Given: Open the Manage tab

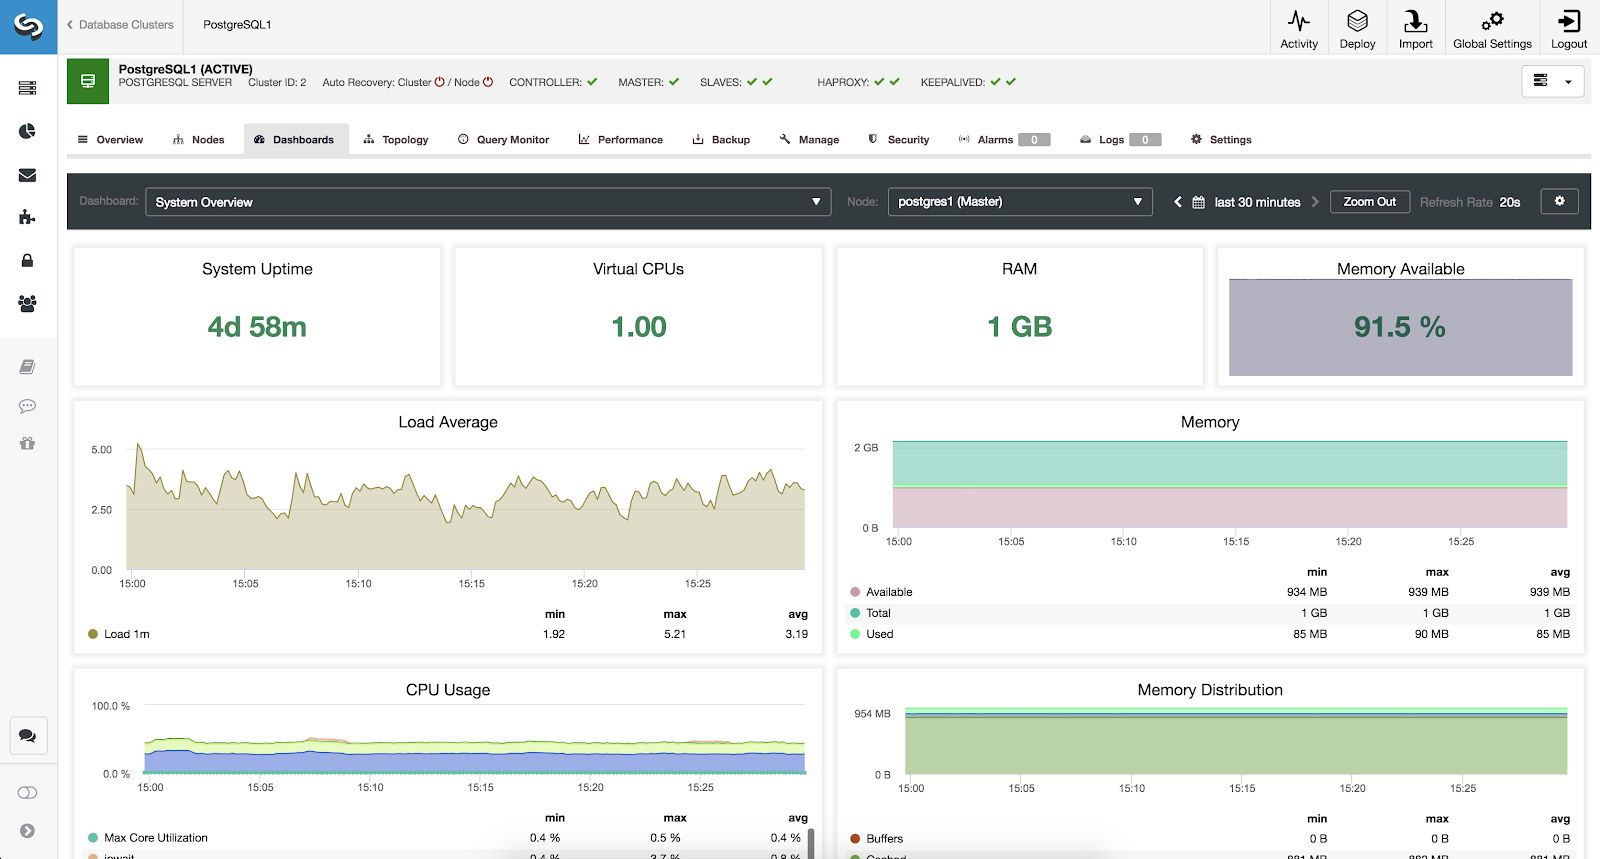Looking at the screenshot, I should coord(809,140).
